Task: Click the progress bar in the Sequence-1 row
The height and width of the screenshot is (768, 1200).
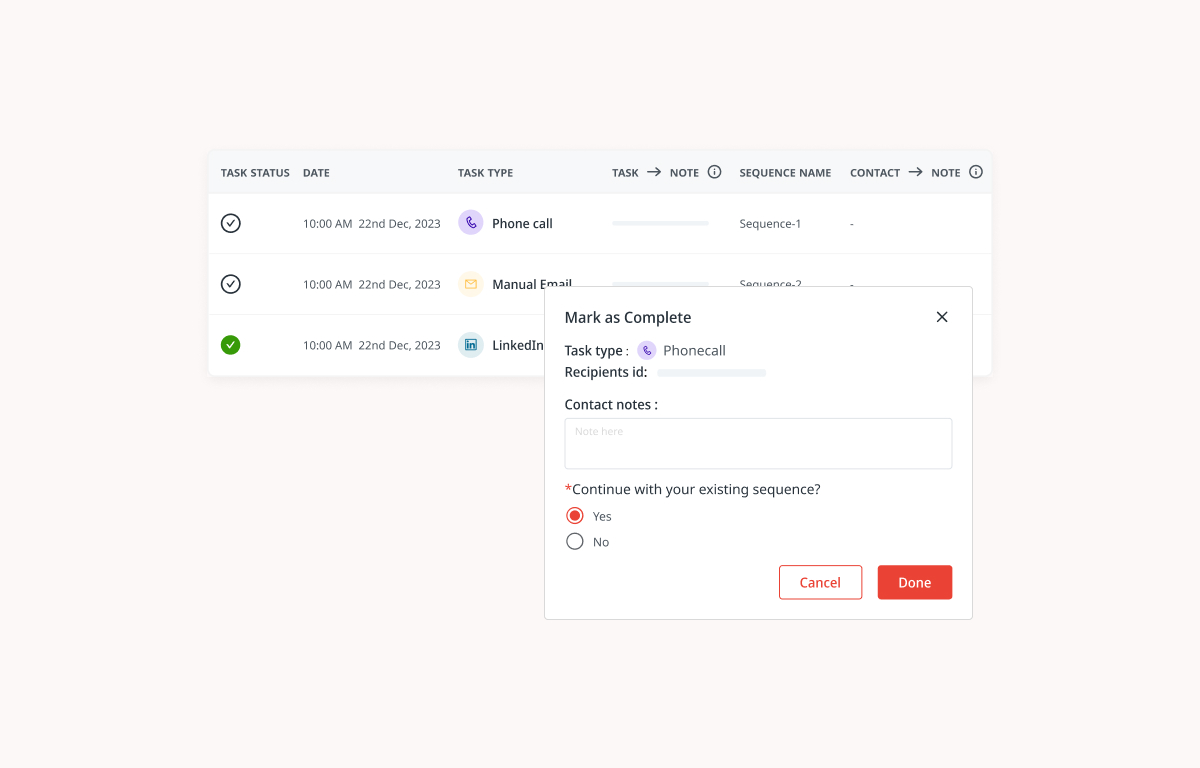Action: (659, 222)
